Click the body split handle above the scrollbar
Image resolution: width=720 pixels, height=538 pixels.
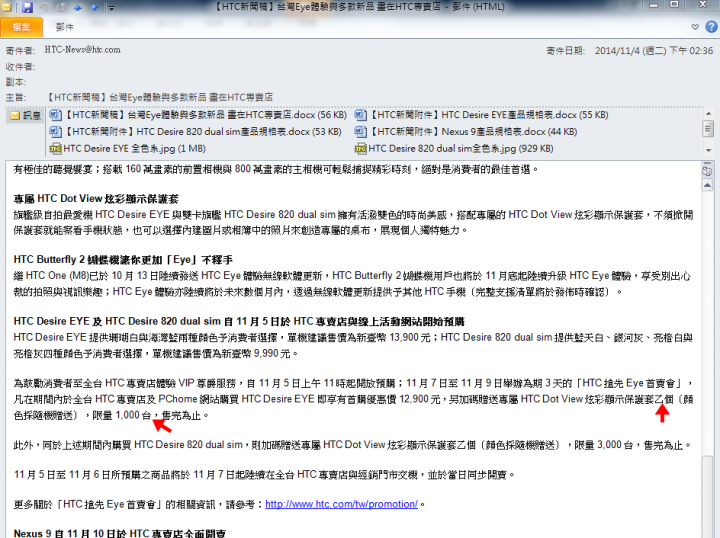pyautogui.click(x=707, y=163)
